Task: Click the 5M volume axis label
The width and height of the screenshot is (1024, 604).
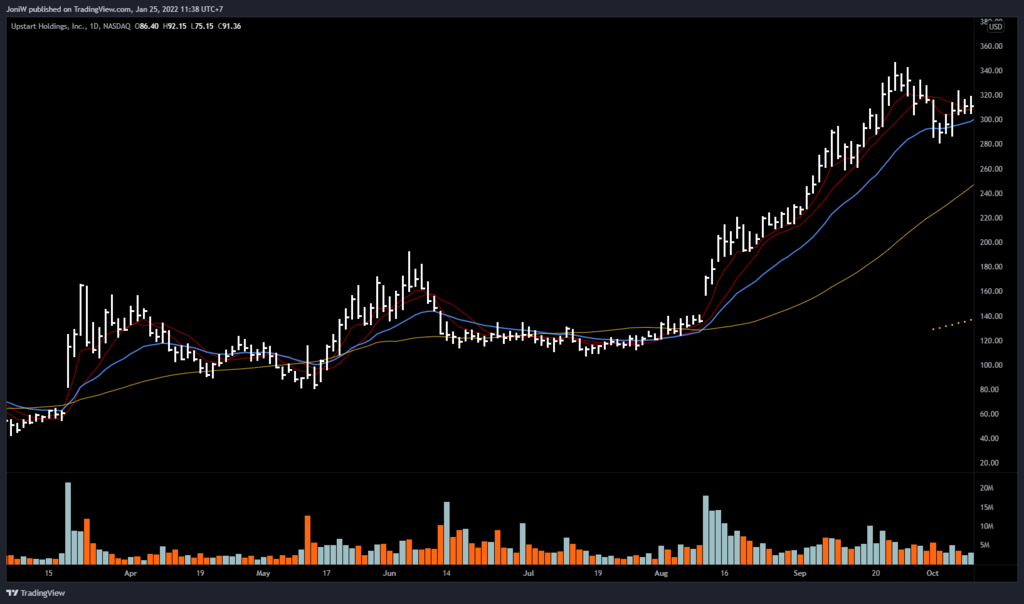Action: click(x=985, y=545)
